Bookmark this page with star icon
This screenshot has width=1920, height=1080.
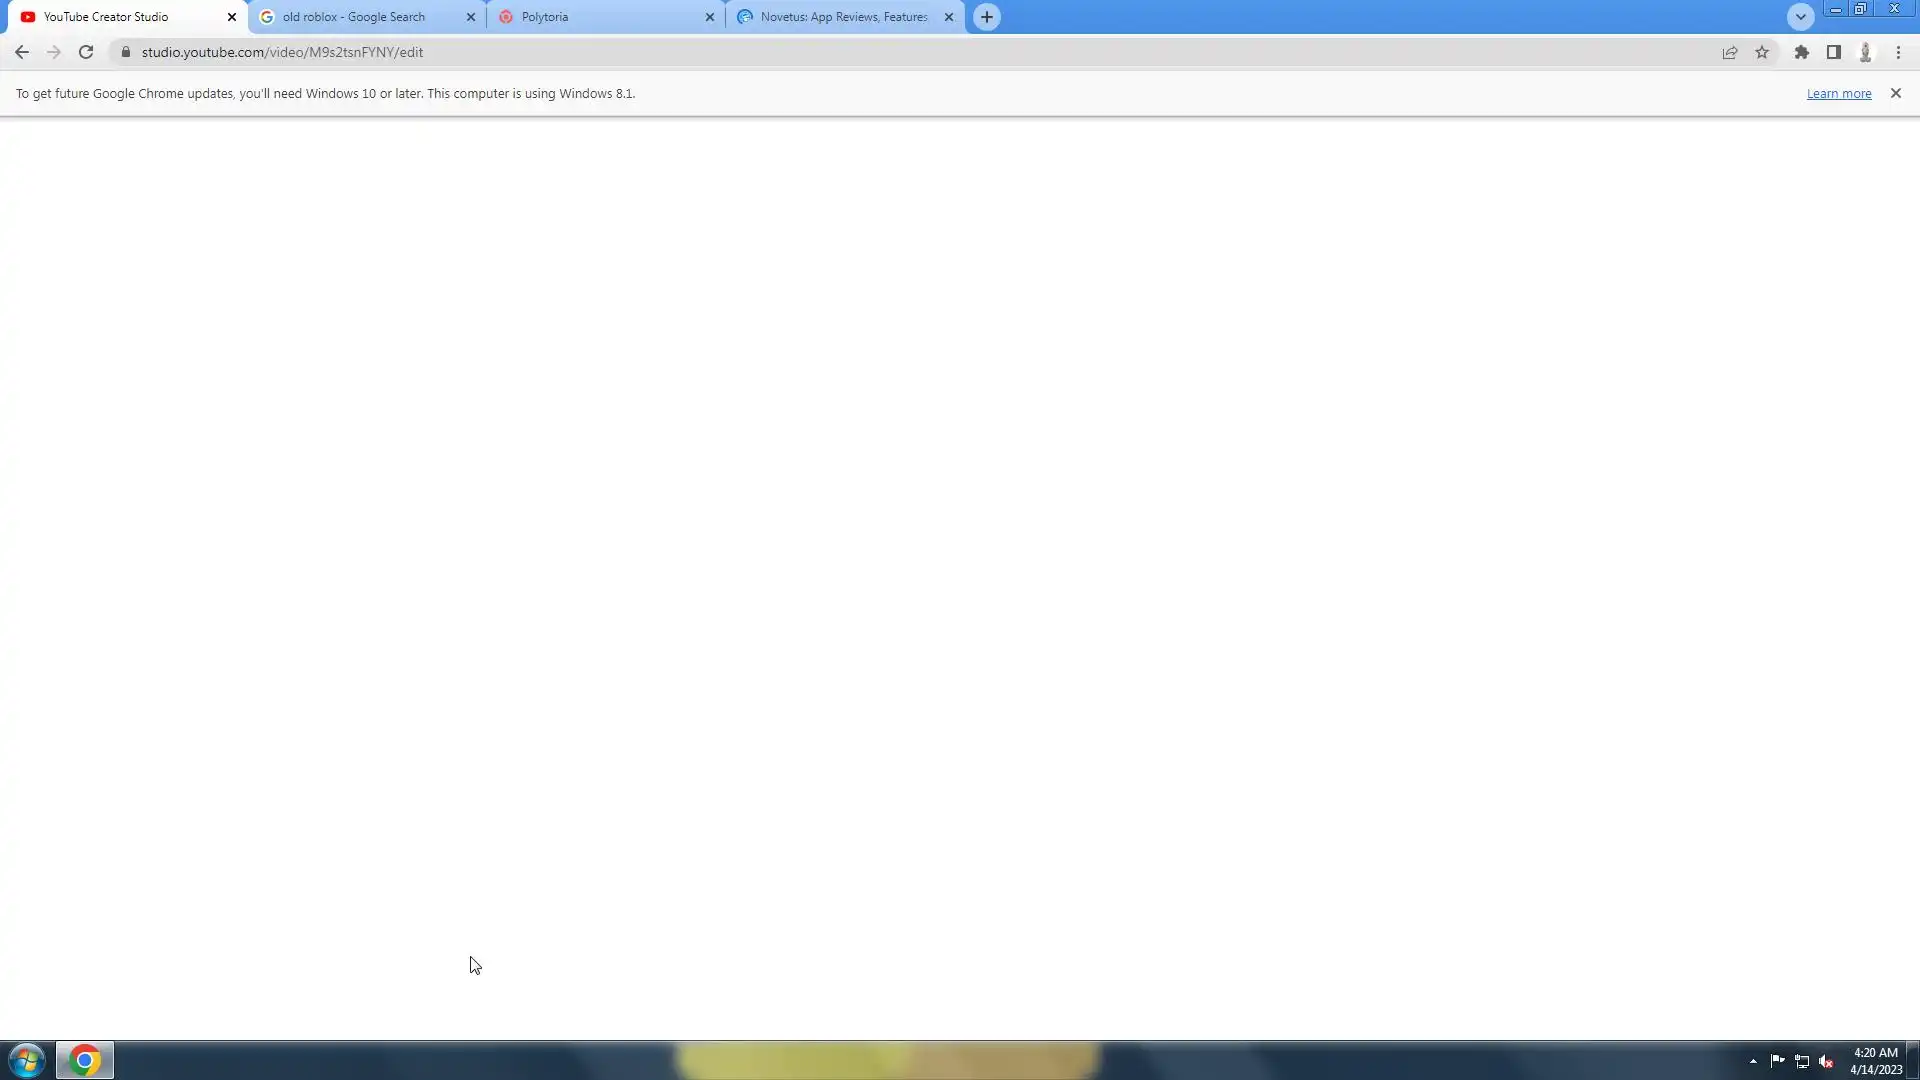pos(1762,52)
